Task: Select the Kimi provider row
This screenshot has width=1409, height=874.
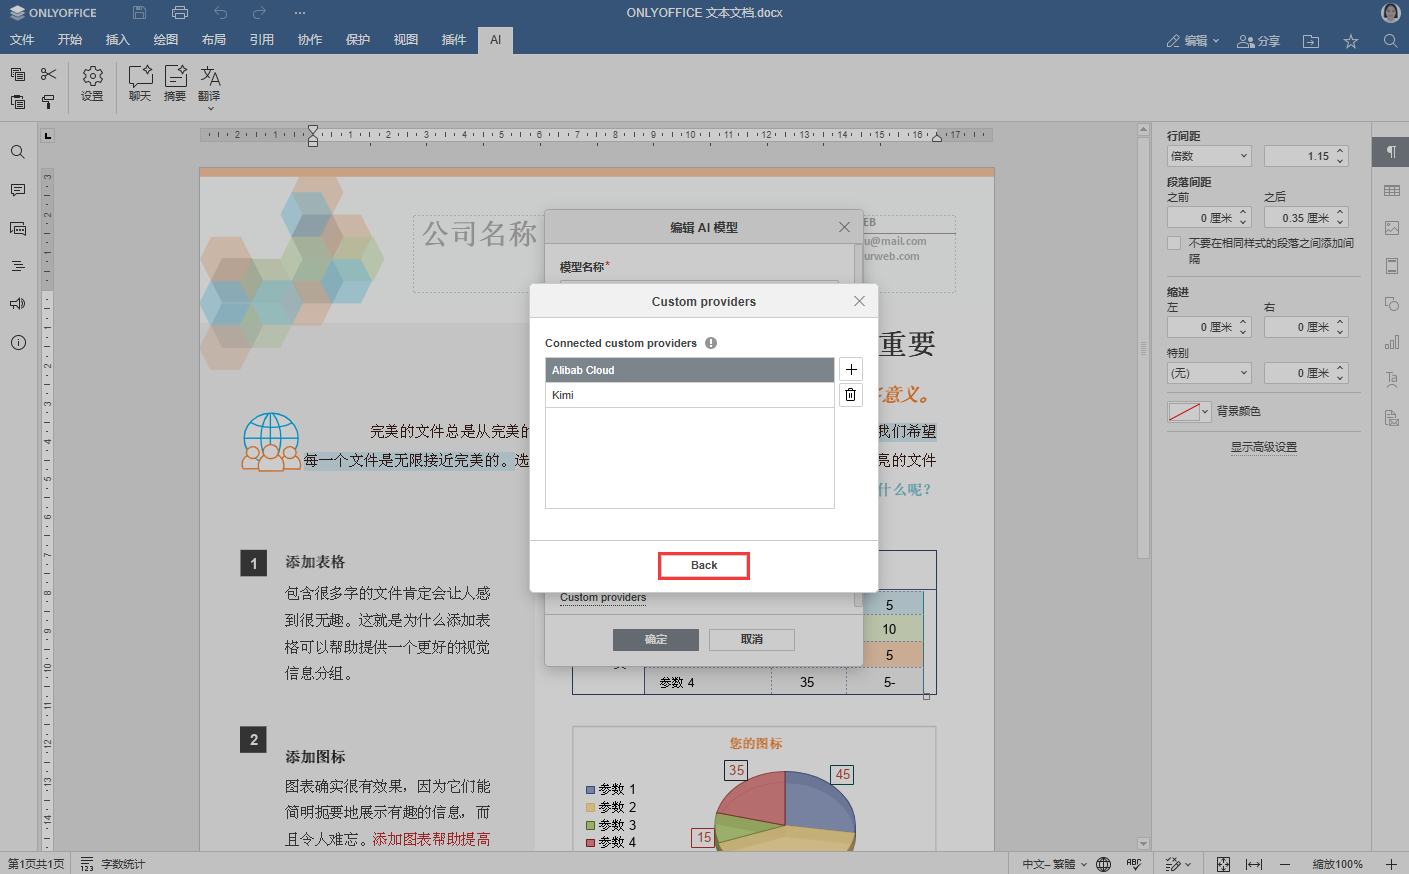Action: click(x=690, y=395)
